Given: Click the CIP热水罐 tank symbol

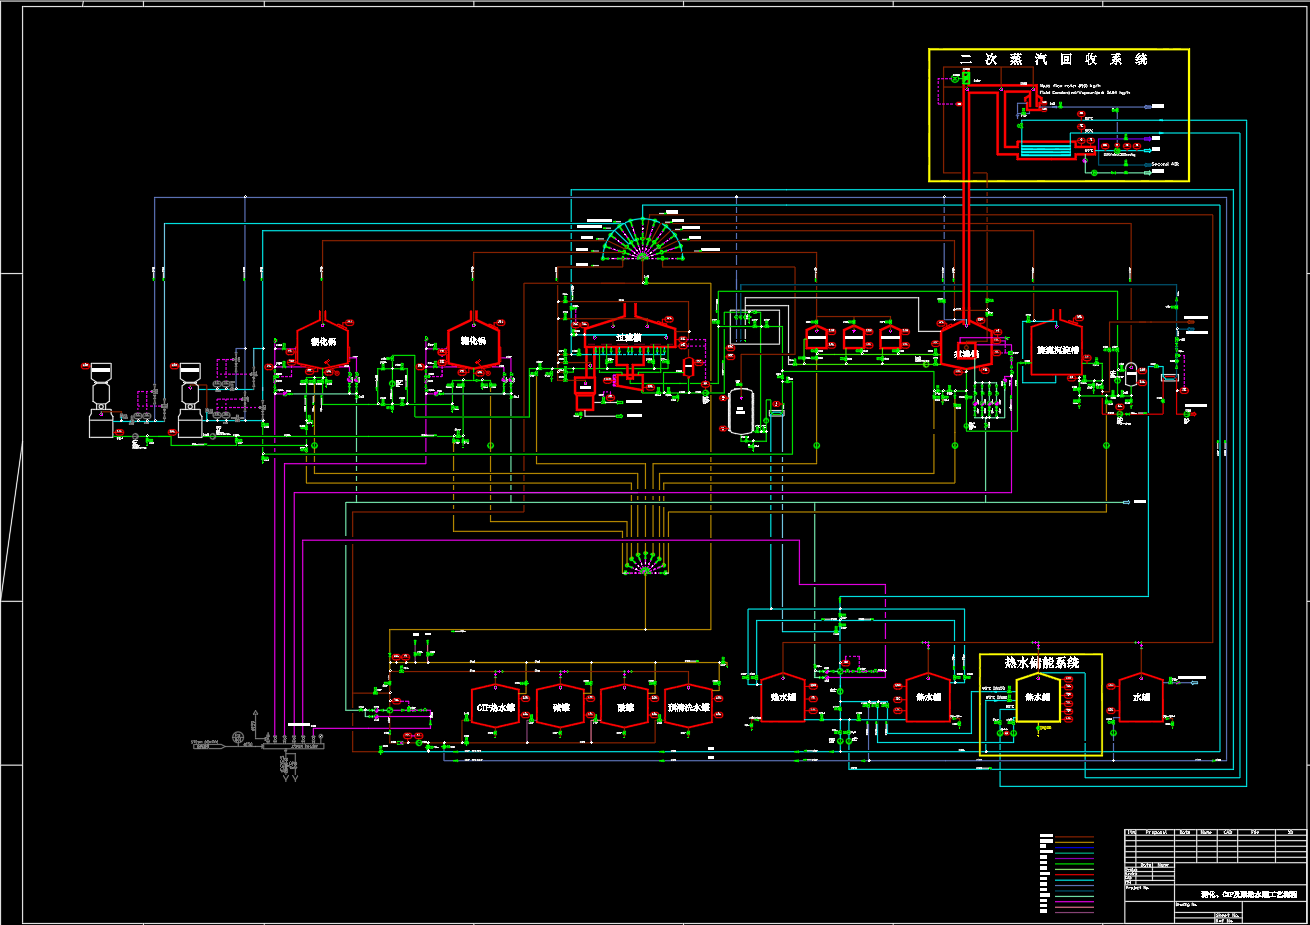Looking at the screenshot, I should click(x=495, y=706).
